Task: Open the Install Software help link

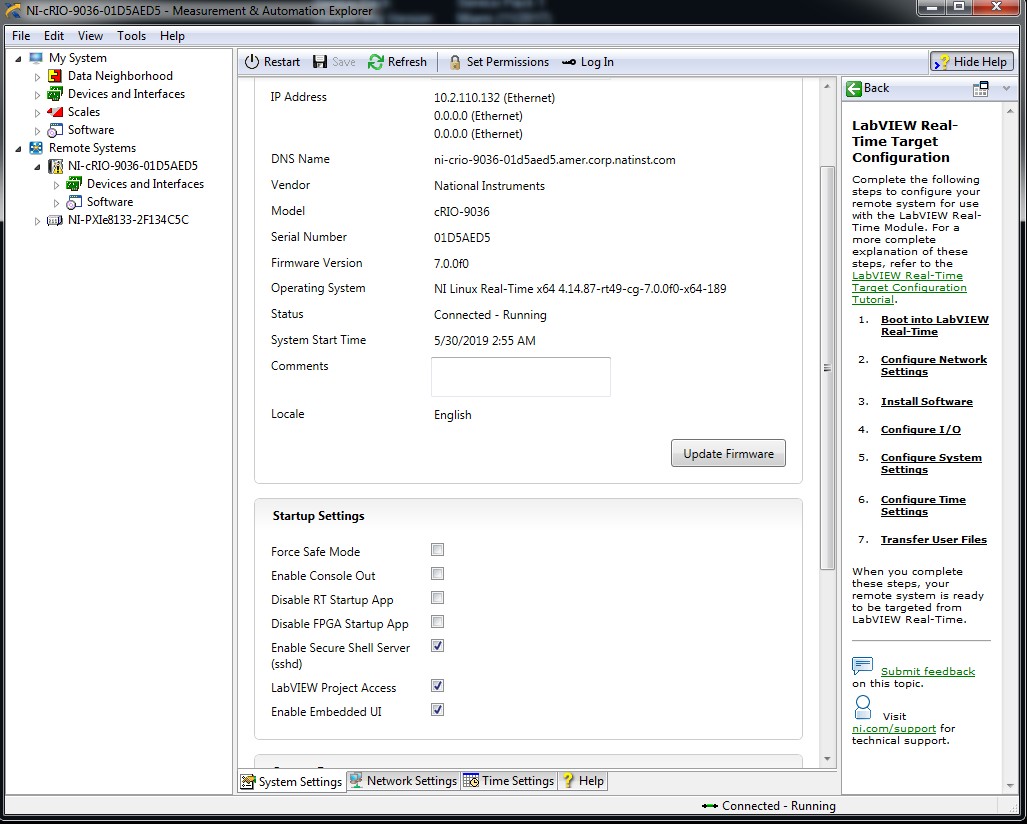Action: [926, 402]
